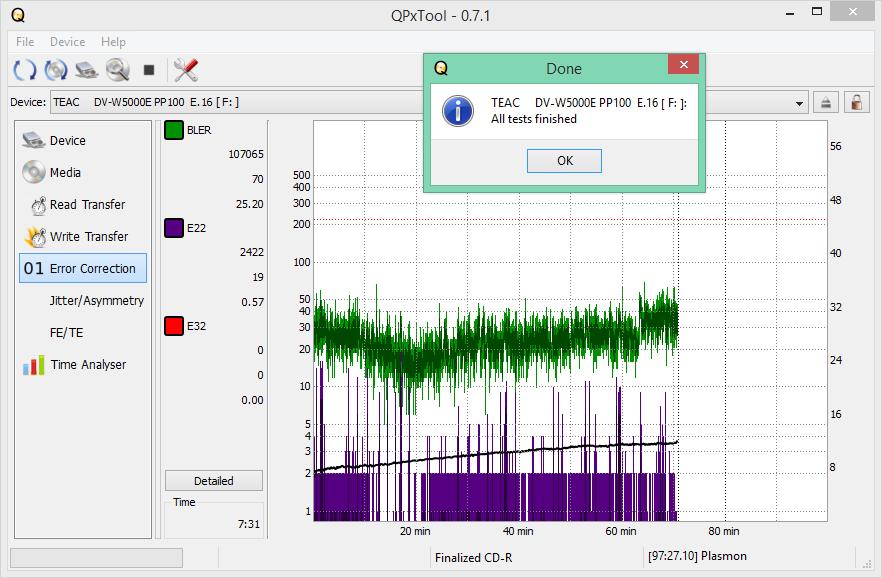Open the File menu
Viewport: 882px width, 578px height.
pyautogui.click(x=25, y=42)
